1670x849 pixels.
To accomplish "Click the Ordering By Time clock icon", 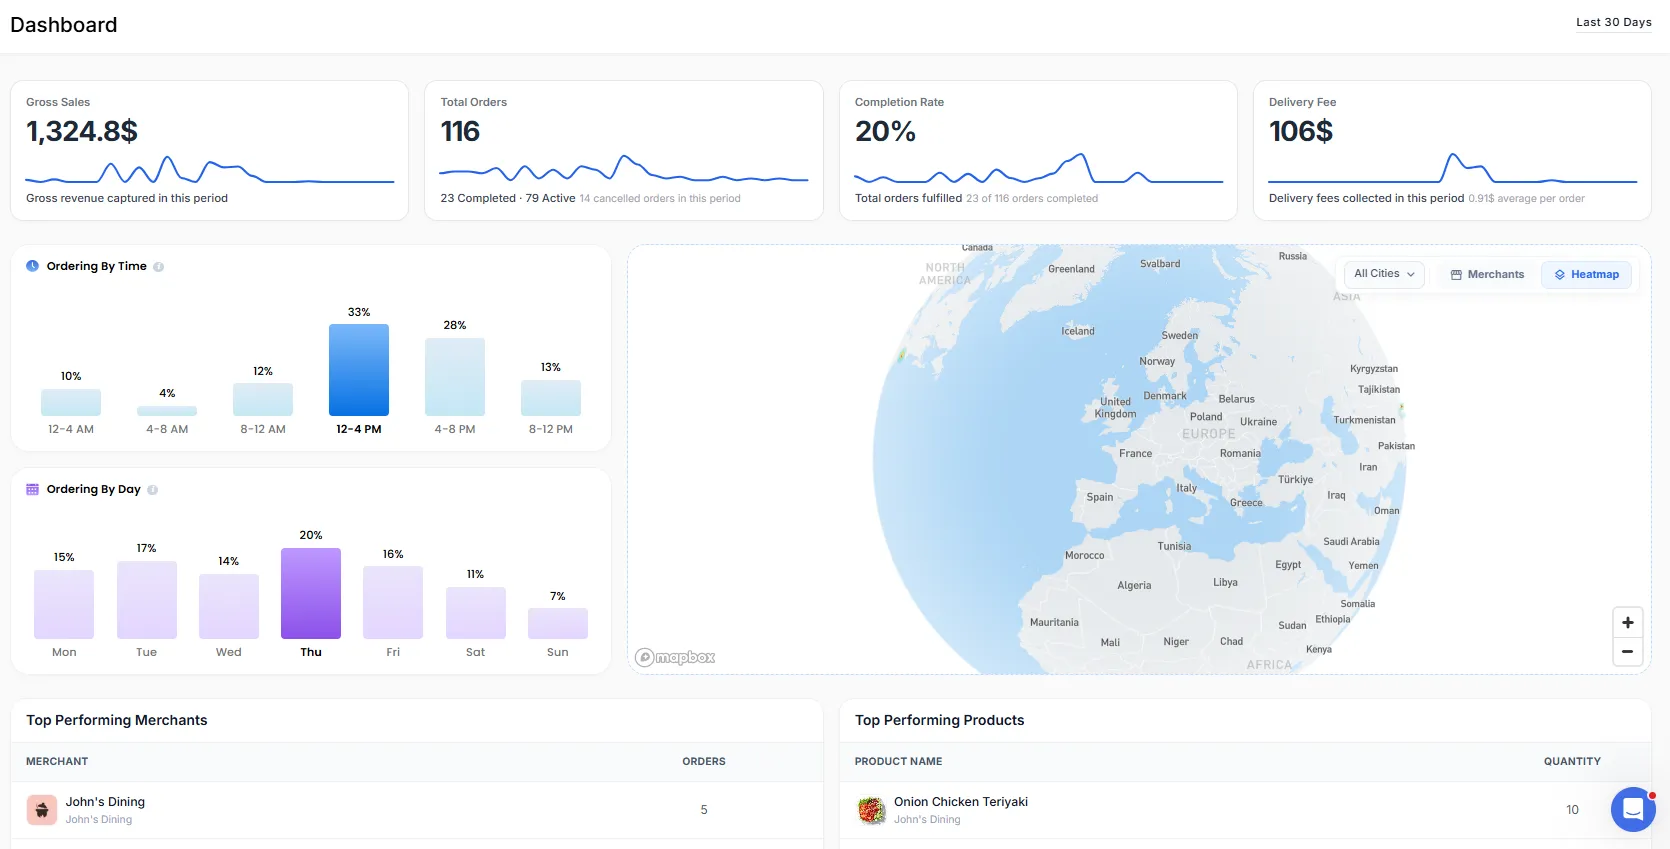I will click(32, 266).
